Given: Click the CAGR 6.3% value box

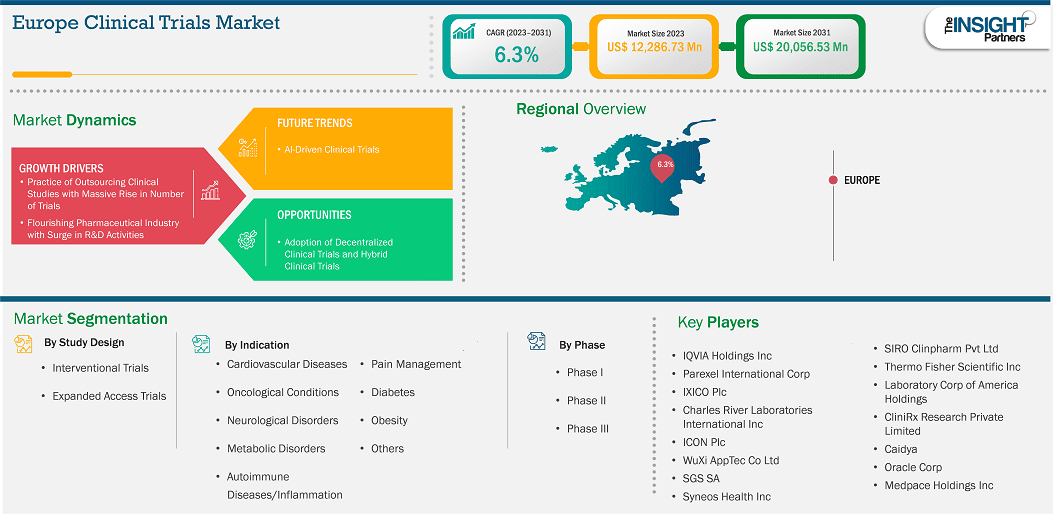Looking at the screenshot, I should pyautogui.click(x=508, y=46).
